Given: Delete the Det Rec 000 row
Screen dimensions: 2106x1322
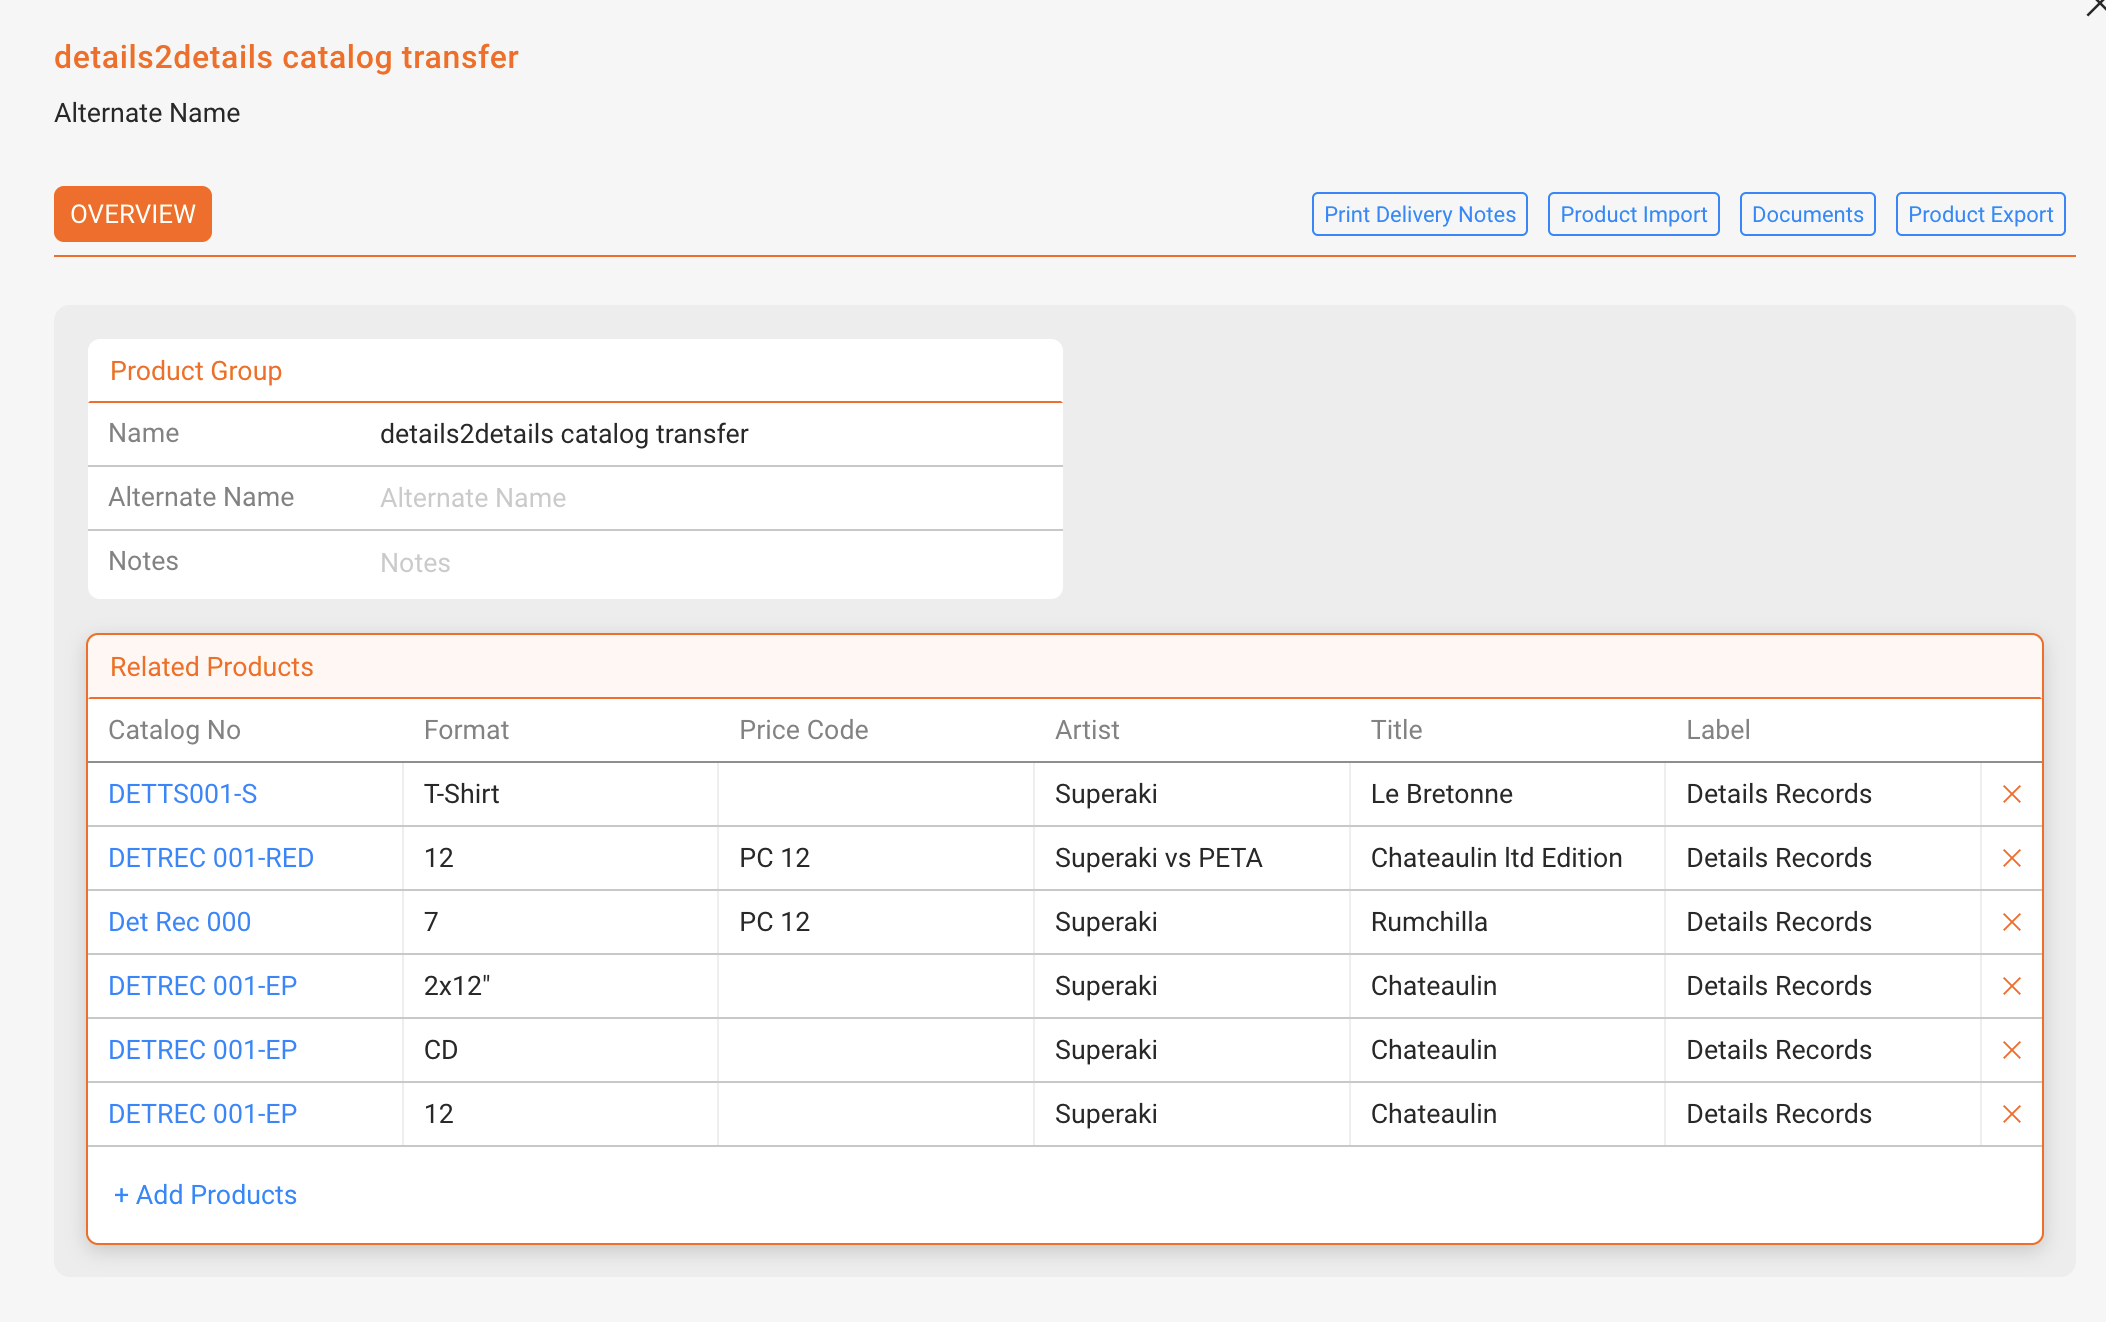Looking at the screenshot, I should tap(2012, 922).
